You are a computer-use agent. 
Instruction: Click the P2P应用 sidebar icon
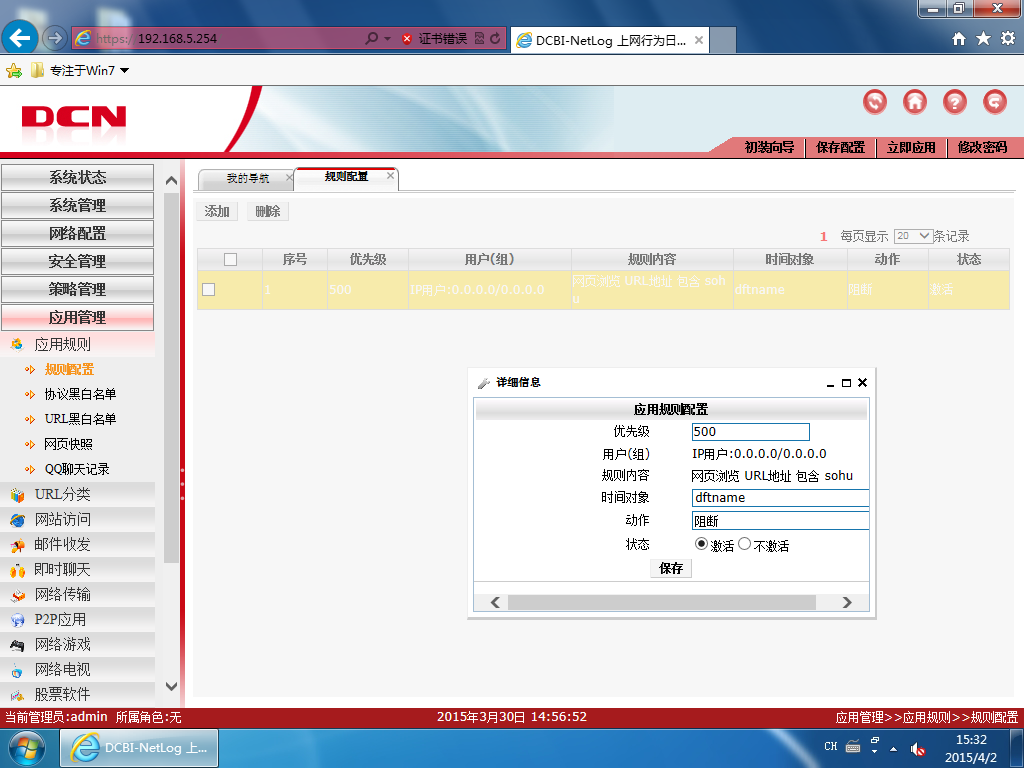(x=17, y=620)
